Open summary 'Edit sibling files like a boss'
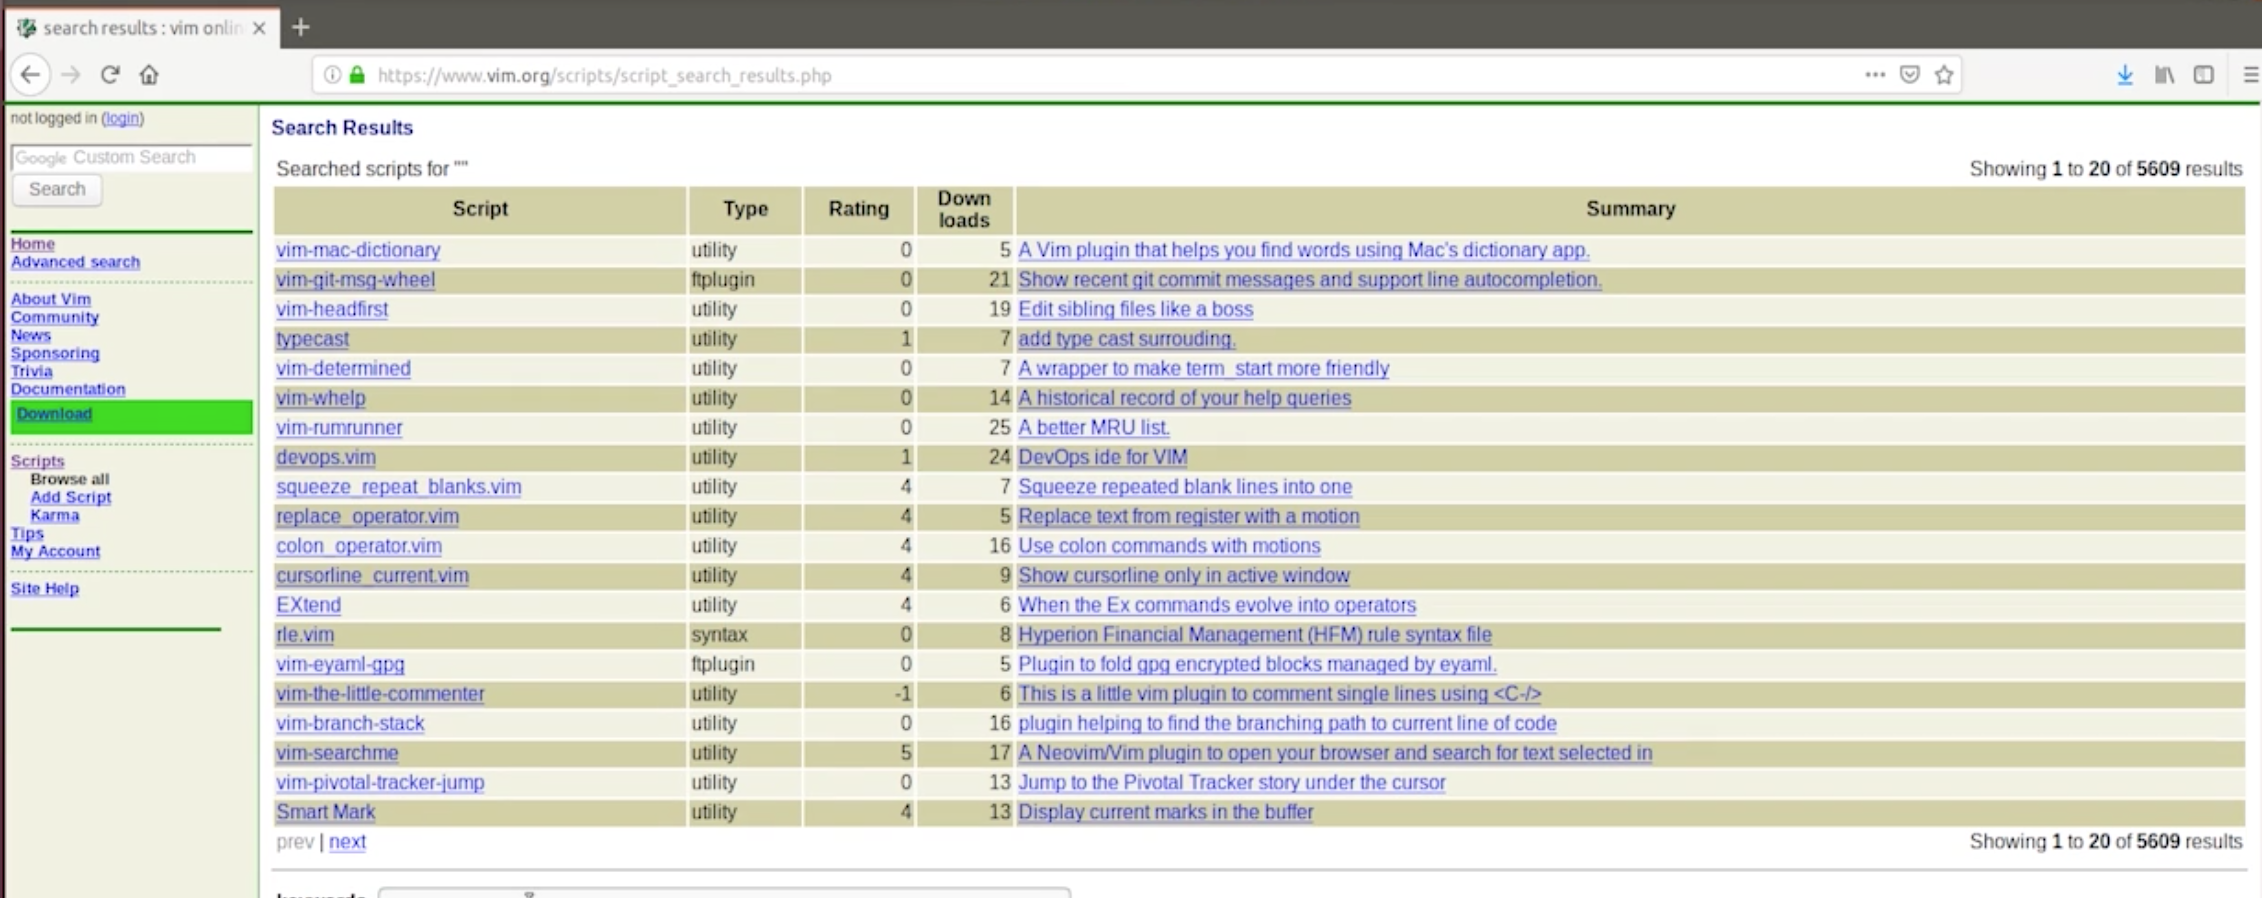The image size is (2262, 898). click(1136, 309)
